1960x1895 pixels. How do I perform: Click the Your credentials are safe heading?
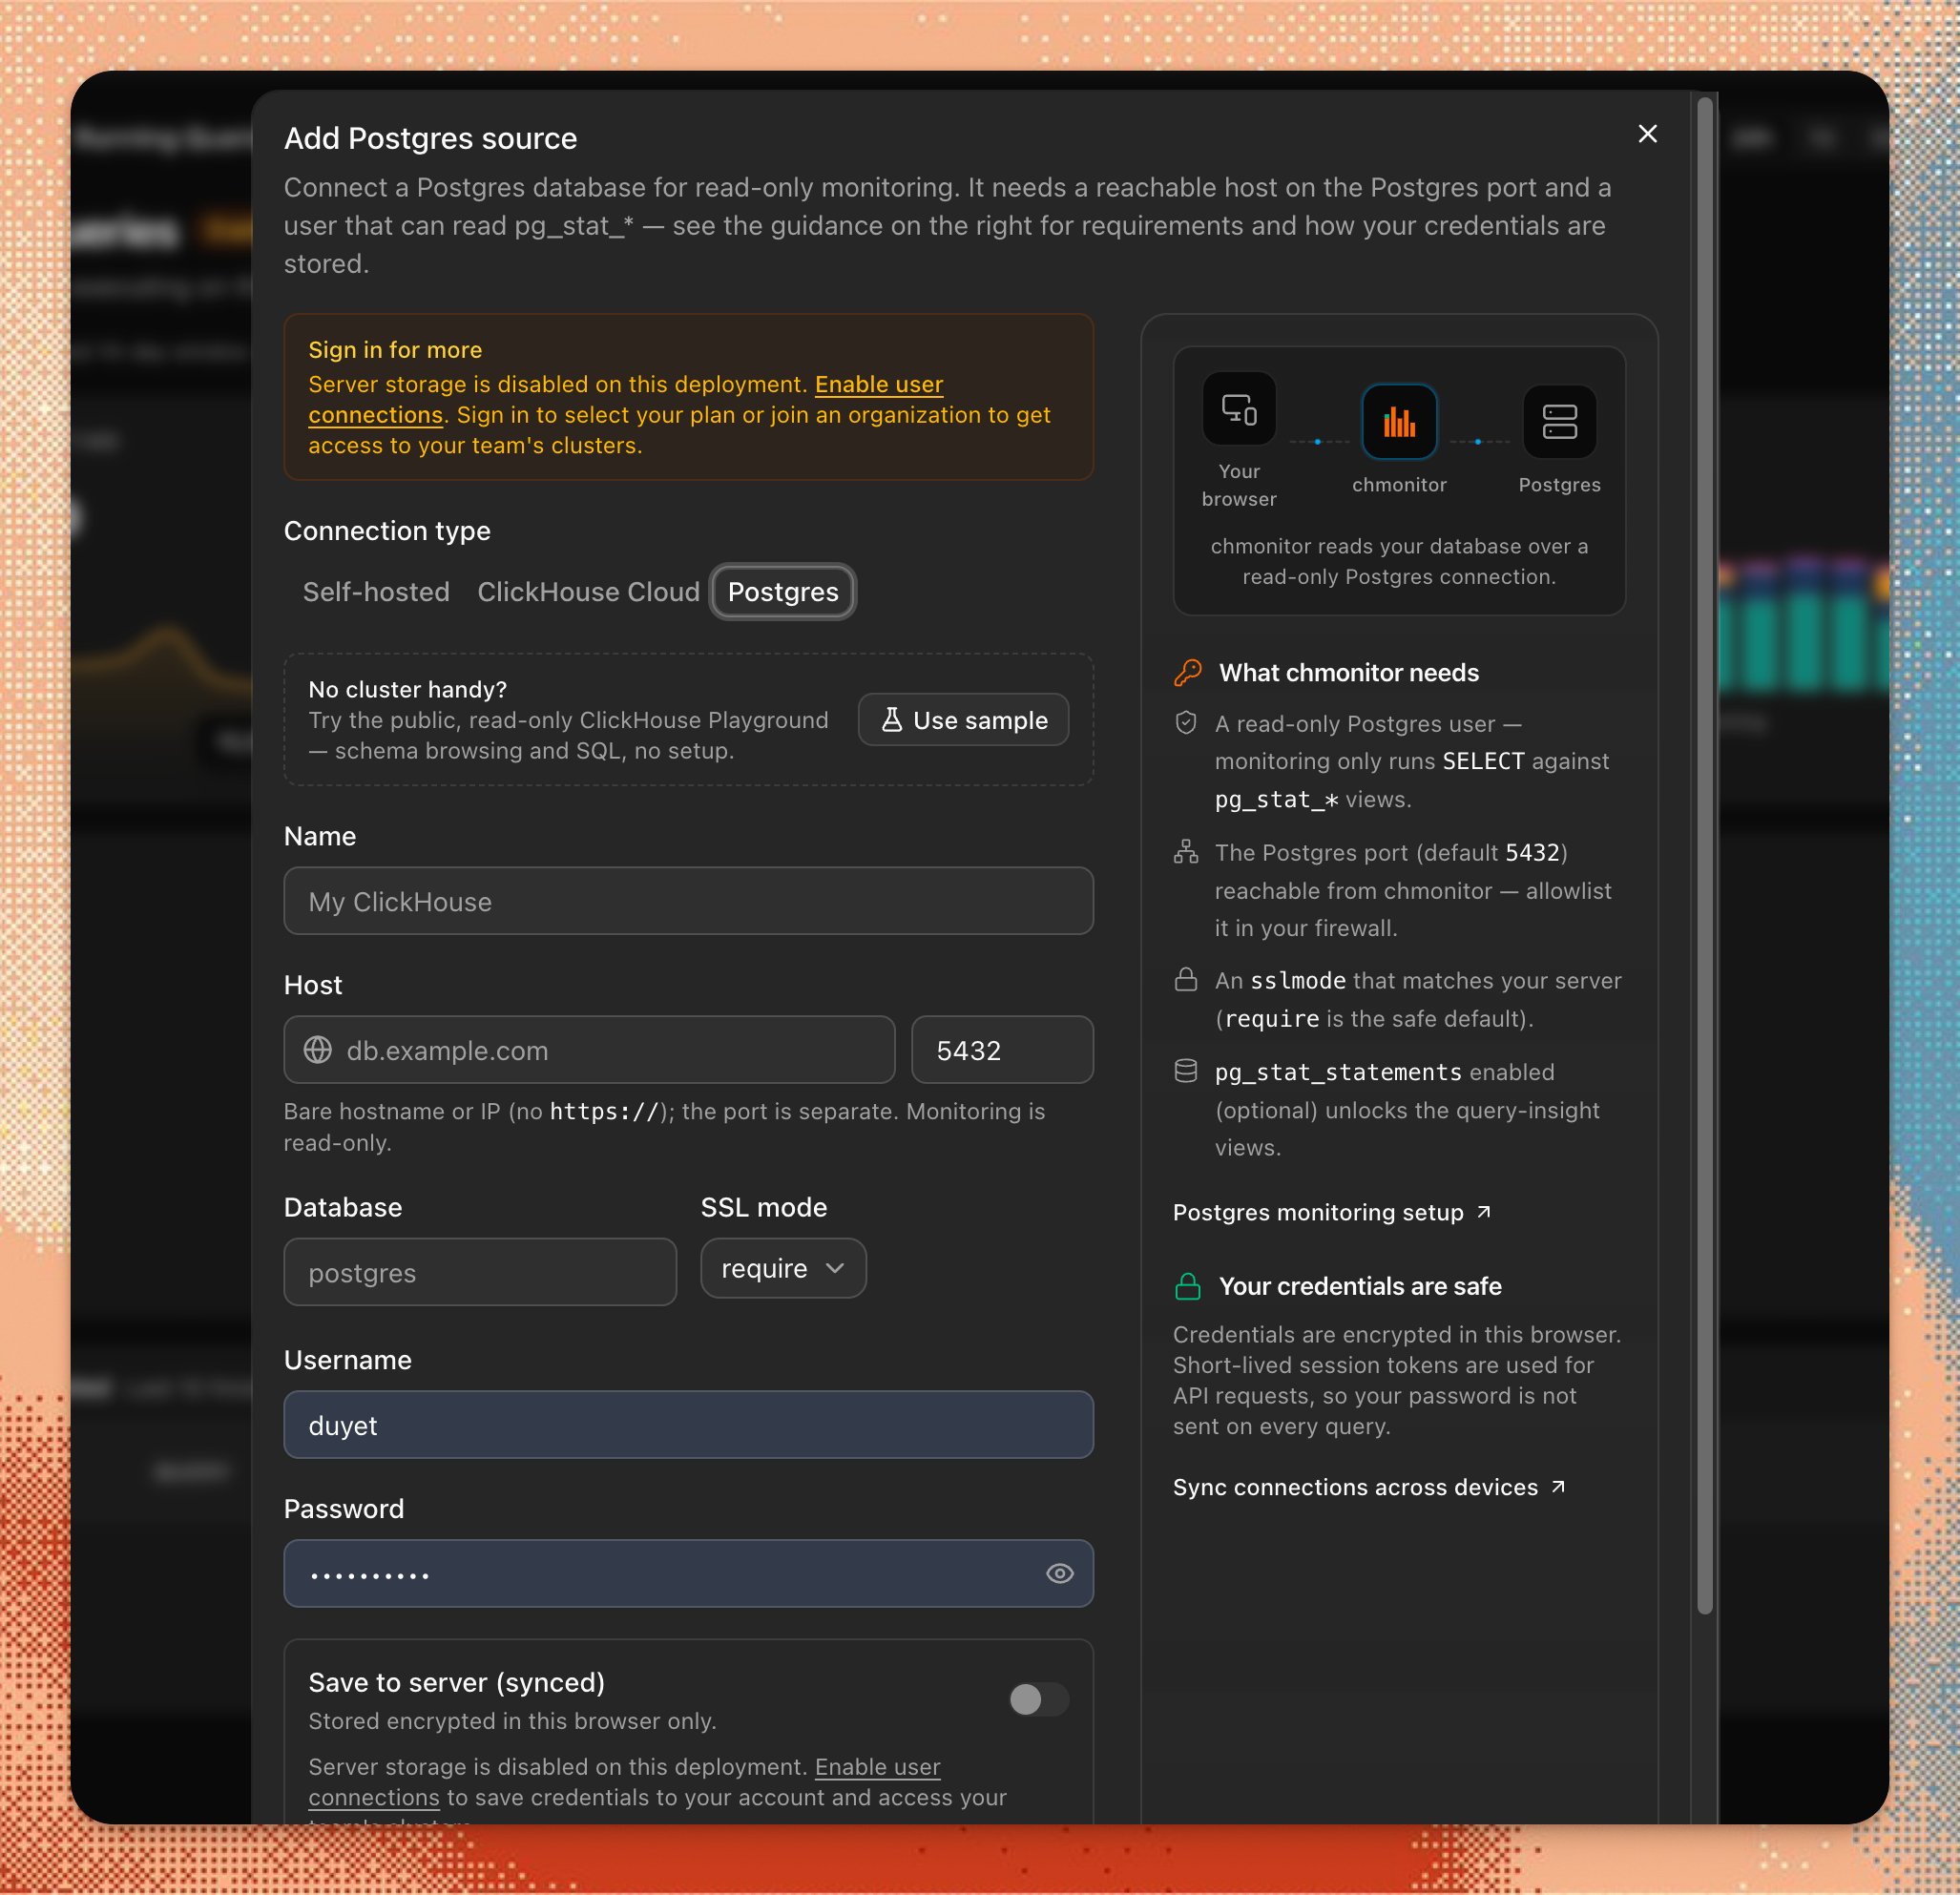click(x=1360, y=1286)
